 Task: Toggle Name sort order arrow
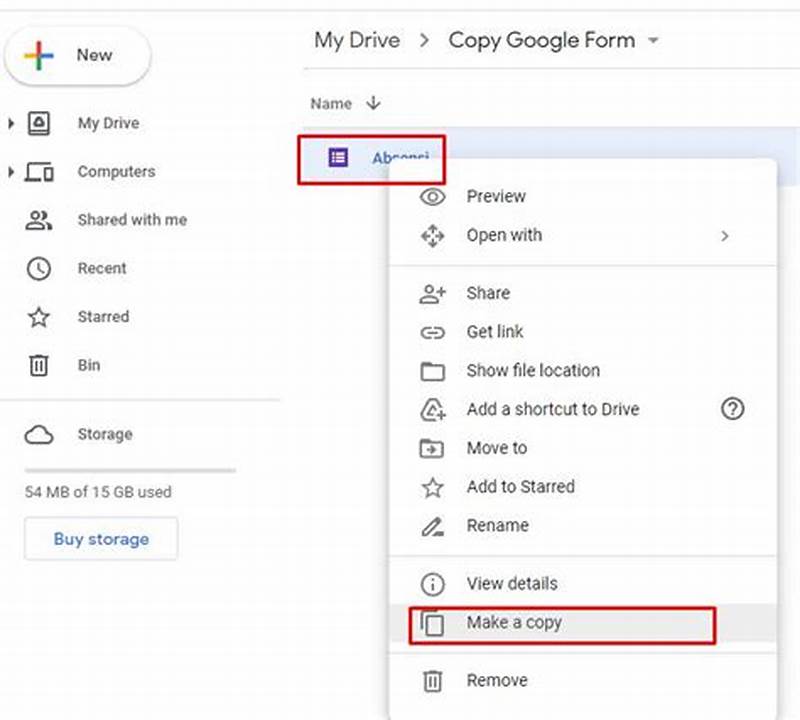pyautogui.click(x=374, y=103)
